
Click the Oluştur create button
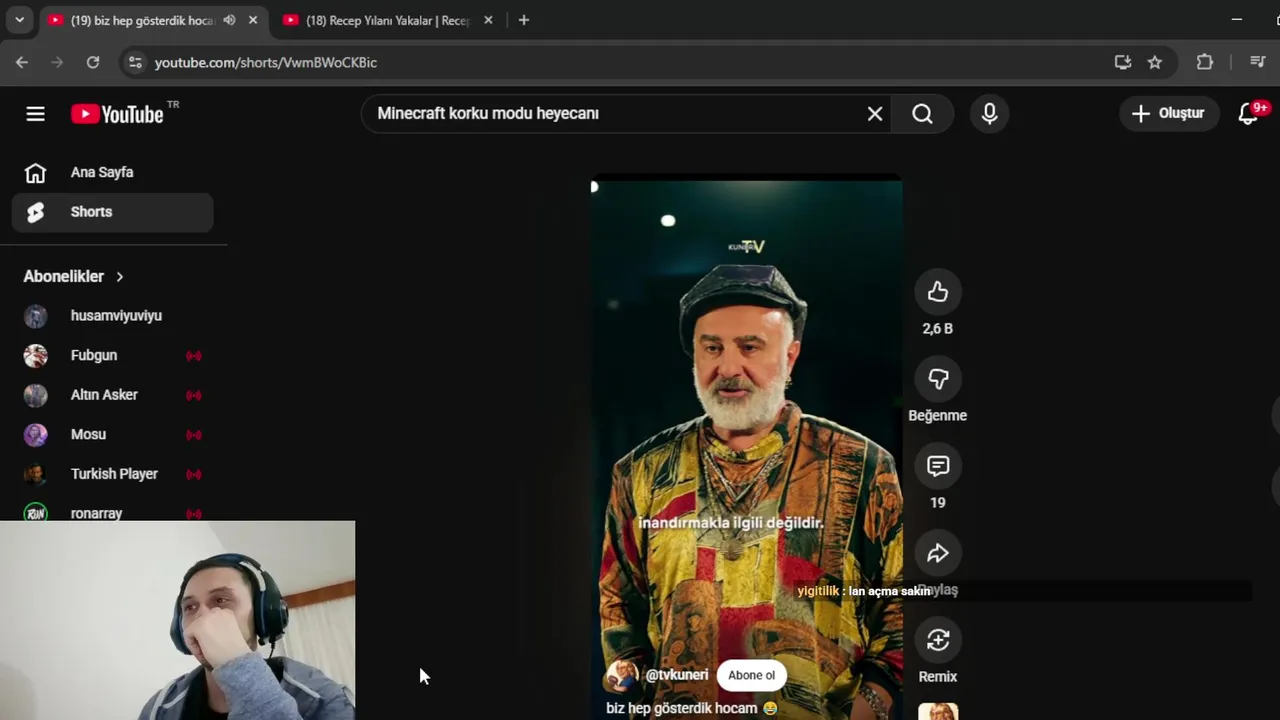click(1168, 114)
